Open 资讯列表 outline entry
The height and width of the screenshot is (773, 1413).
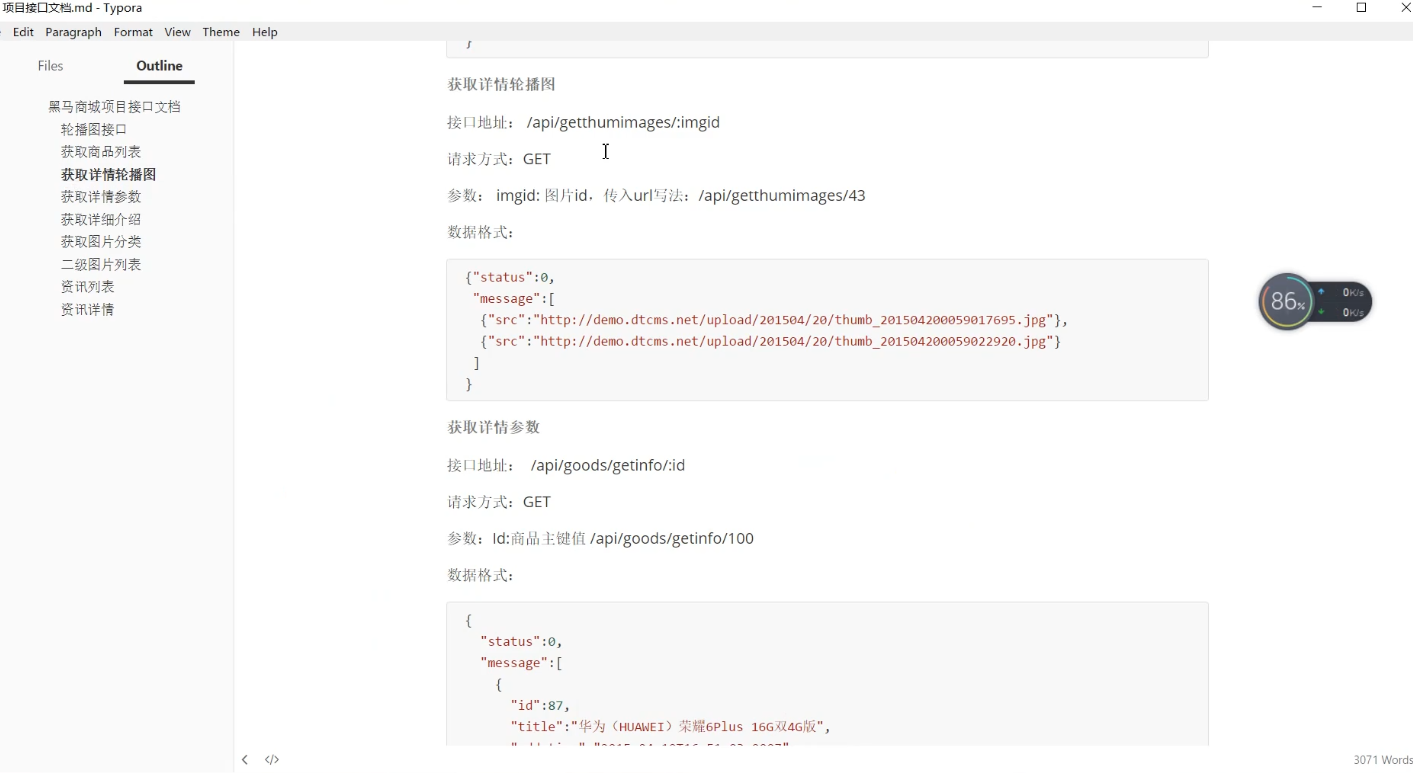[x=88, y=287]
